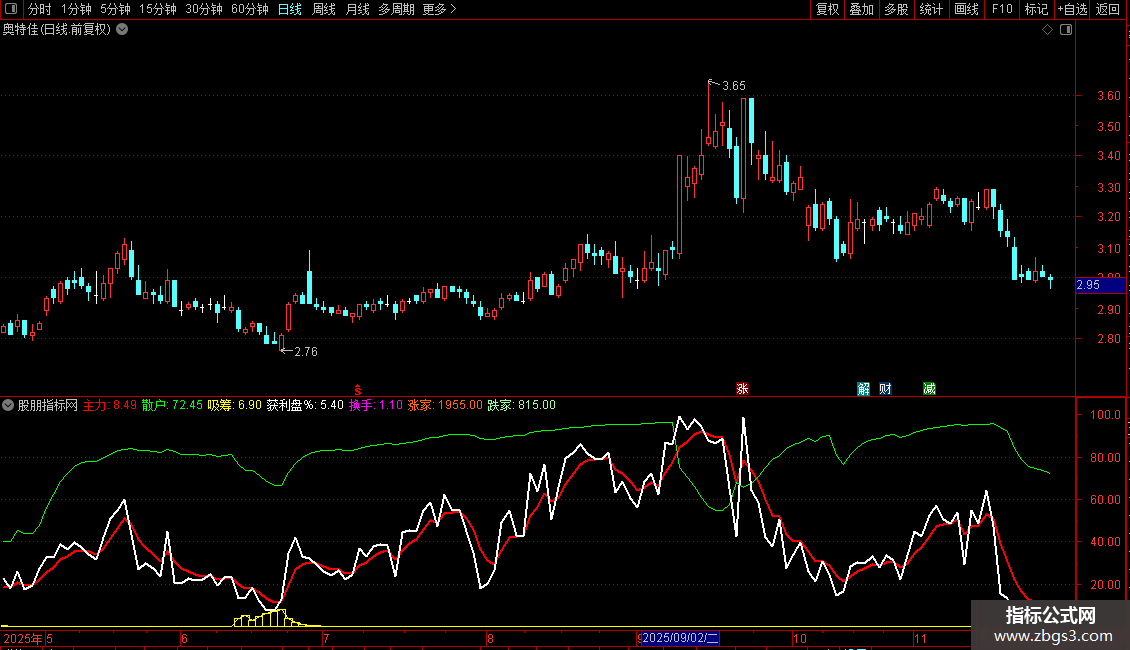
Task: Select the 5分钟 period
Action: [x=115, y=9]
